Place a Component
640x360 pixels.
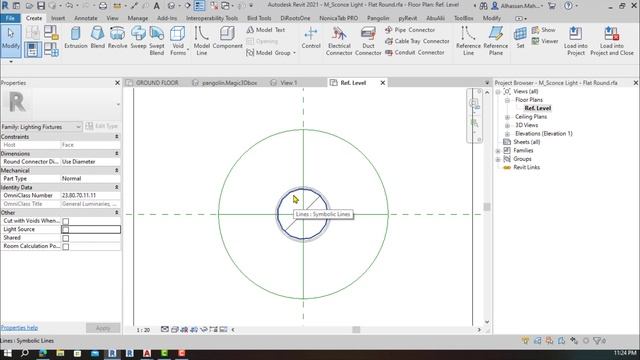[227, 39]
